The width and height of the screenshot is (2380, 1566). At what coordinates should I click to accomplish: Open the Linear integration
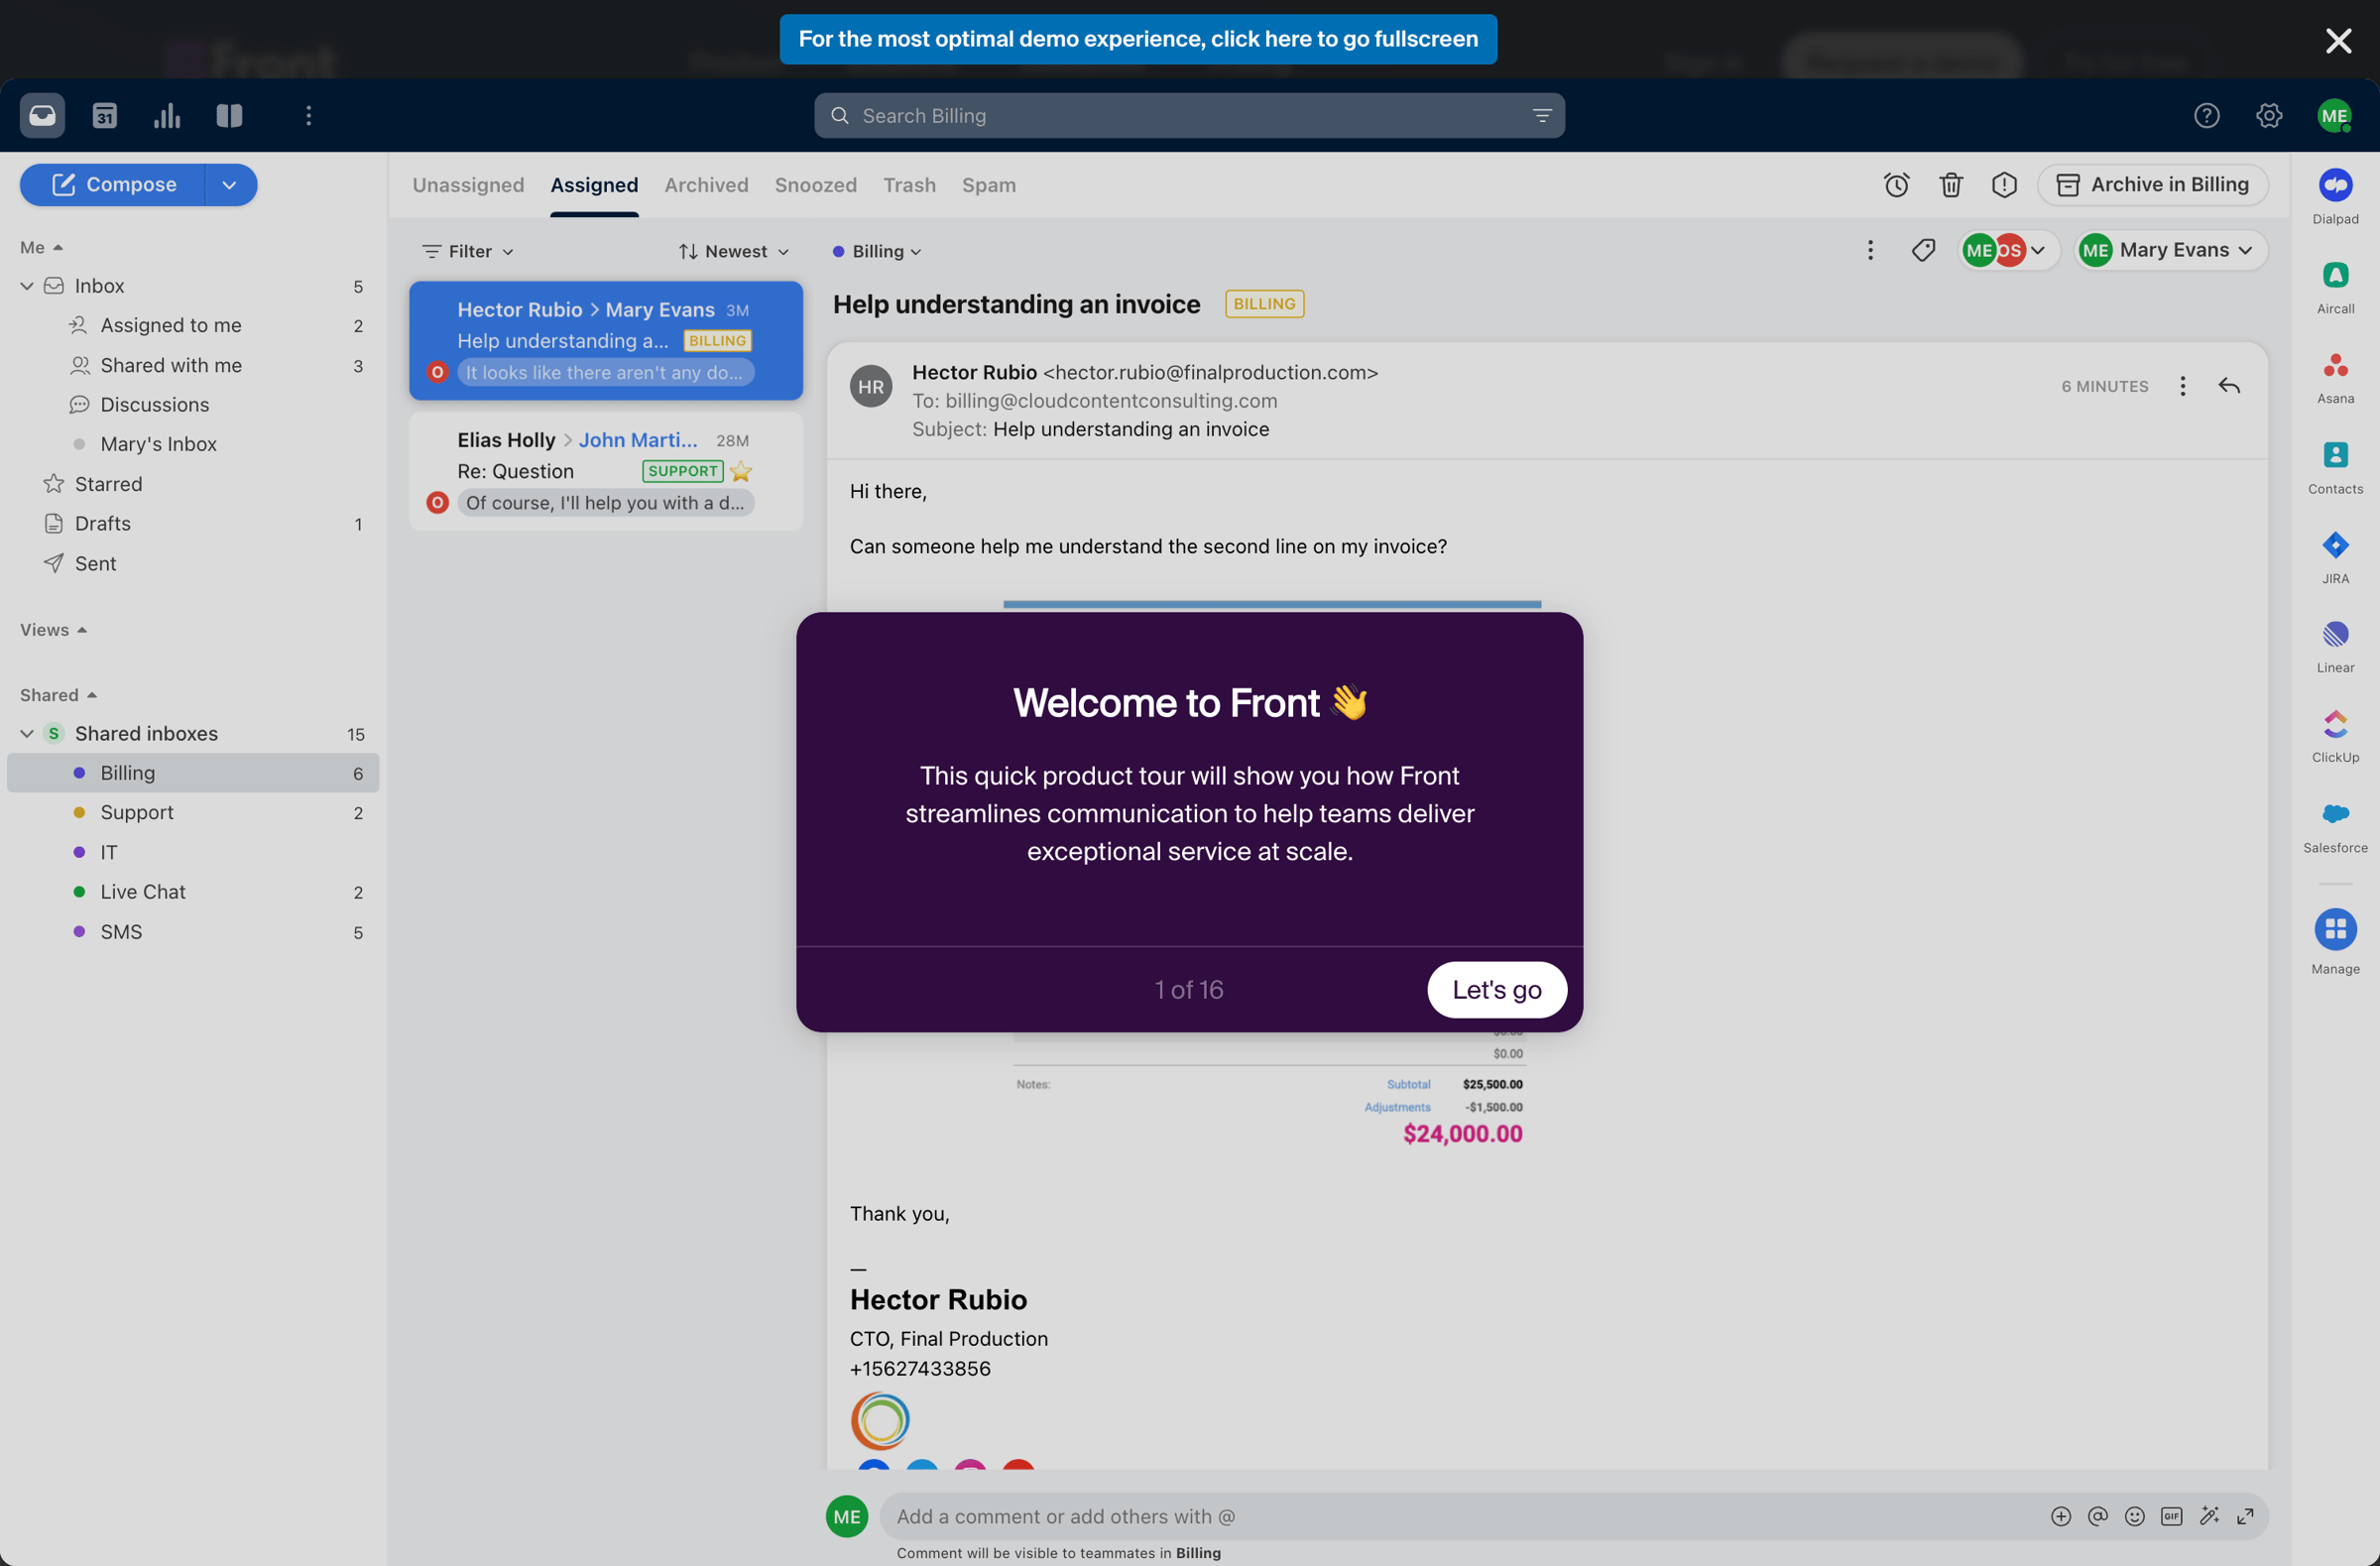pyautogui.click(x=2335, y=645)
